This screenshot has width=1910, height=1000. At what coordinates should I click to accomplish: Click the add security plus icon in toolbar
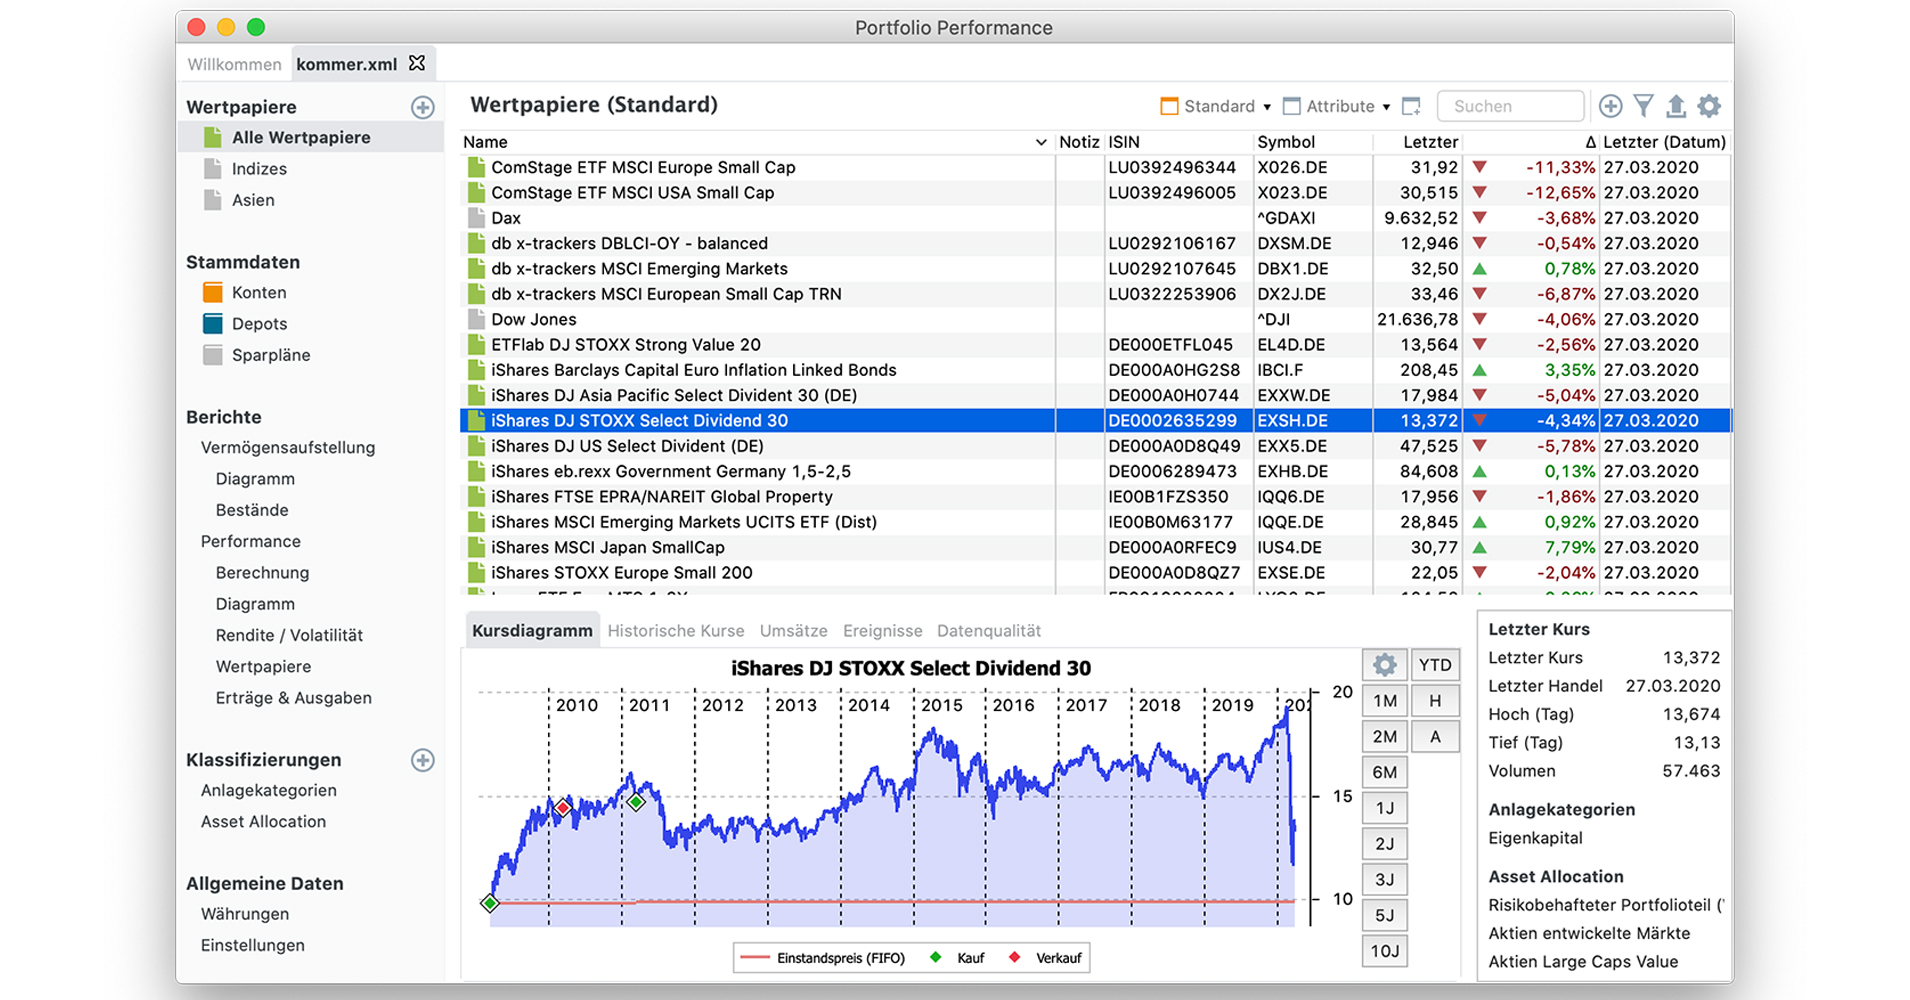[x=1610, y=106]
